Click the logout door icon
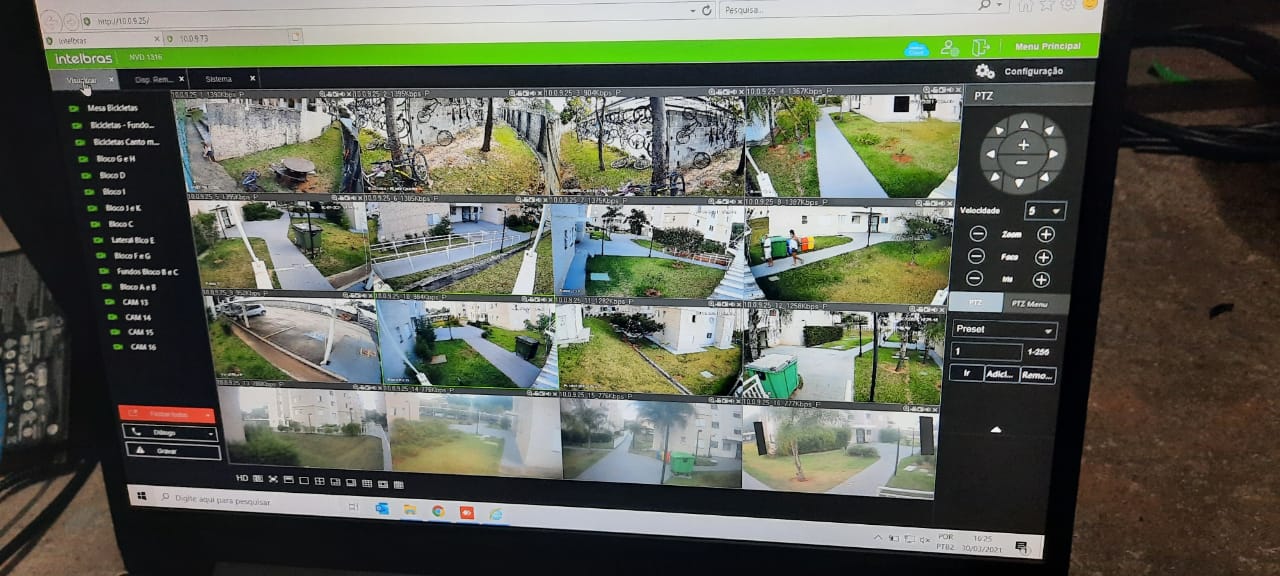 (x=979, y=48)
